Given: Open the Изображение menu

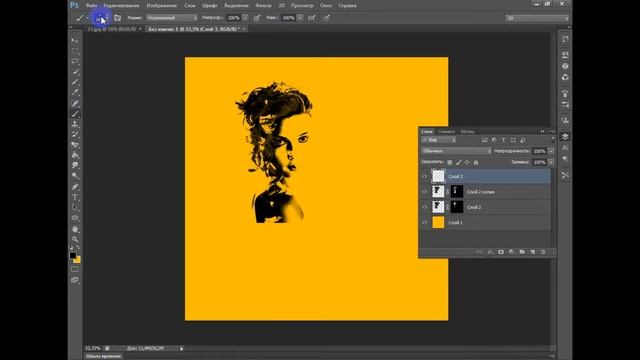Looking at the screenshot, I should tap(162, 5).
